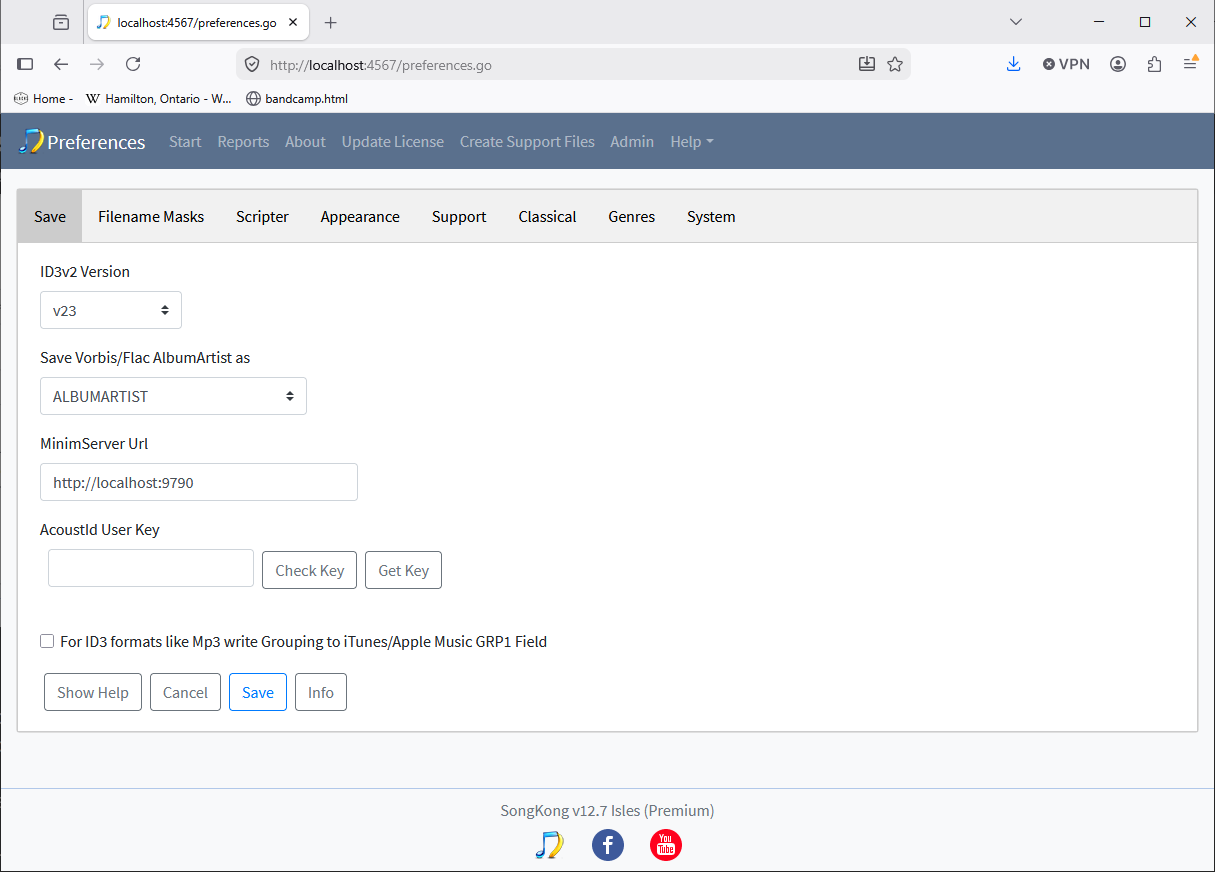
Task: Open Create Support Files nav link
Action: 527,142
